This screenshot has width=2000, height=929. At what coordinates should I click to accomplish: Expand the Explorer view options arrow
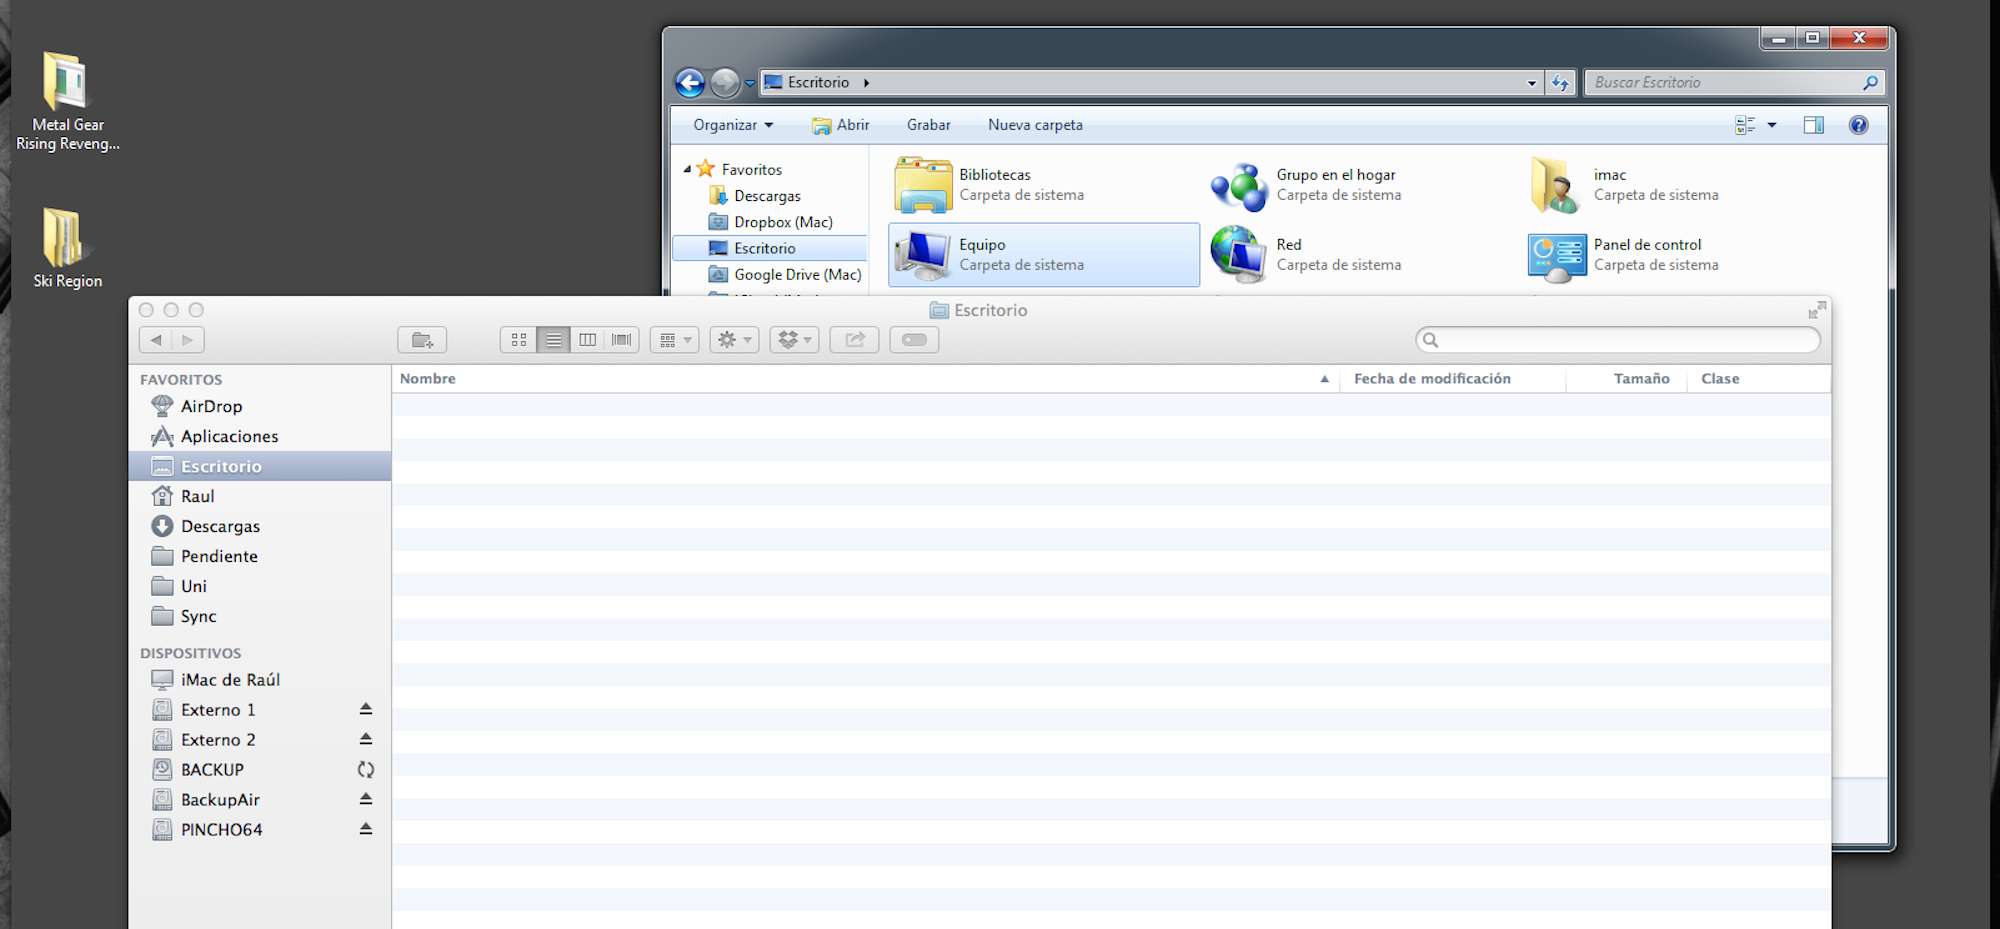point(1772,125)
